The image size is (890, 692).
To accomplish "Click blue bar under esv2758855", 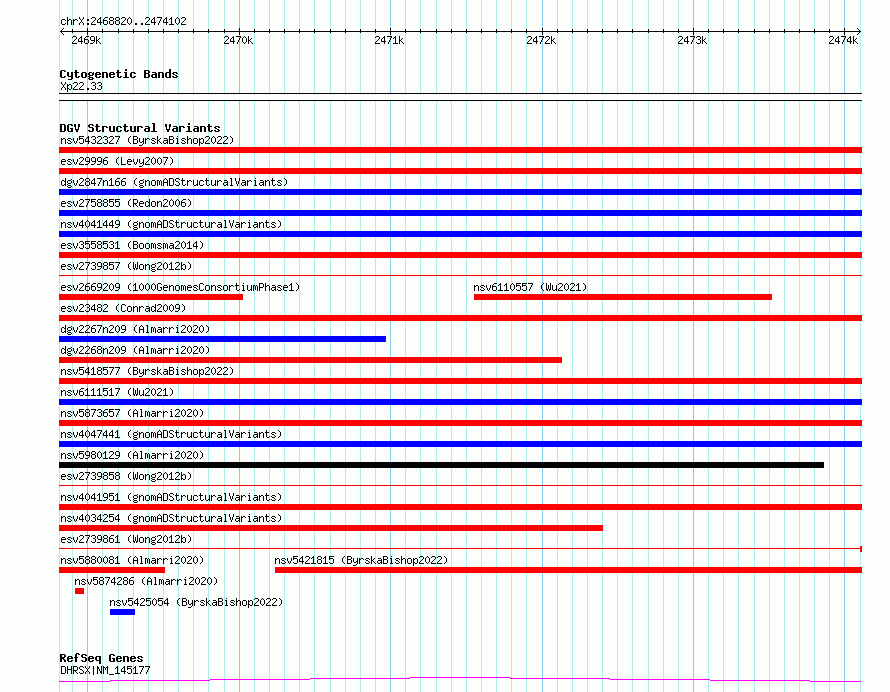I will pos(460,213).
